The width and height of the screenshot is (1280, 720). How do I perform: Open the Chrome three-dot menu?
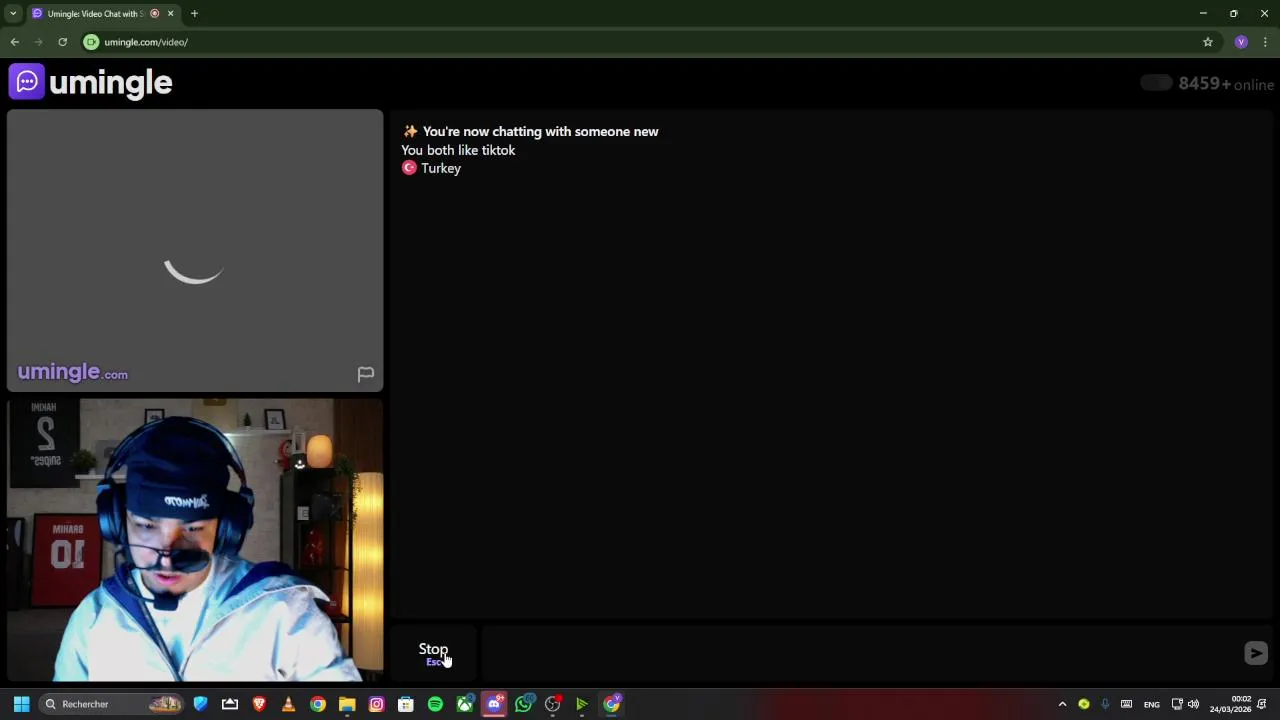(x=1266, y=42)
